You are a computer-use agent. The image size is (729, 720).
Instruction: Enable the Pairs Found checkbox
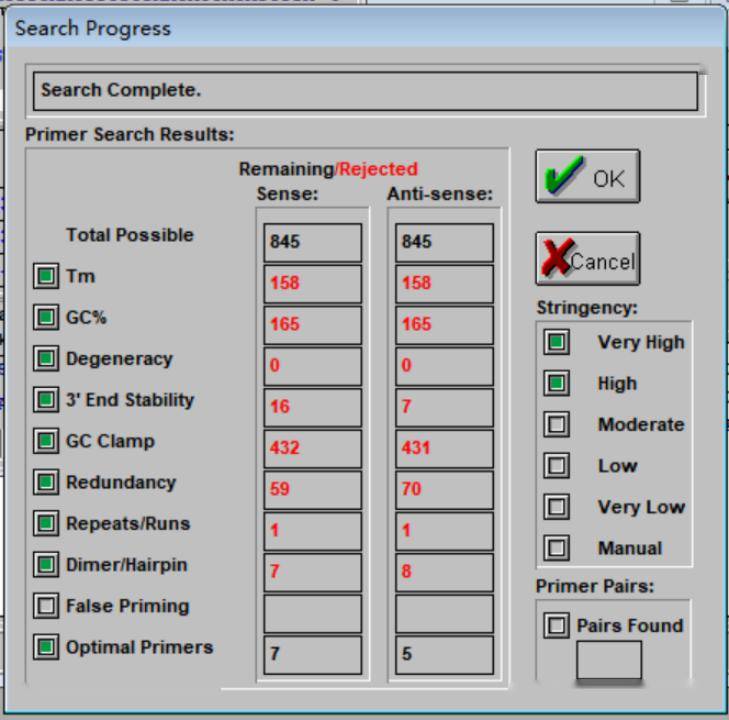[557, 626]
